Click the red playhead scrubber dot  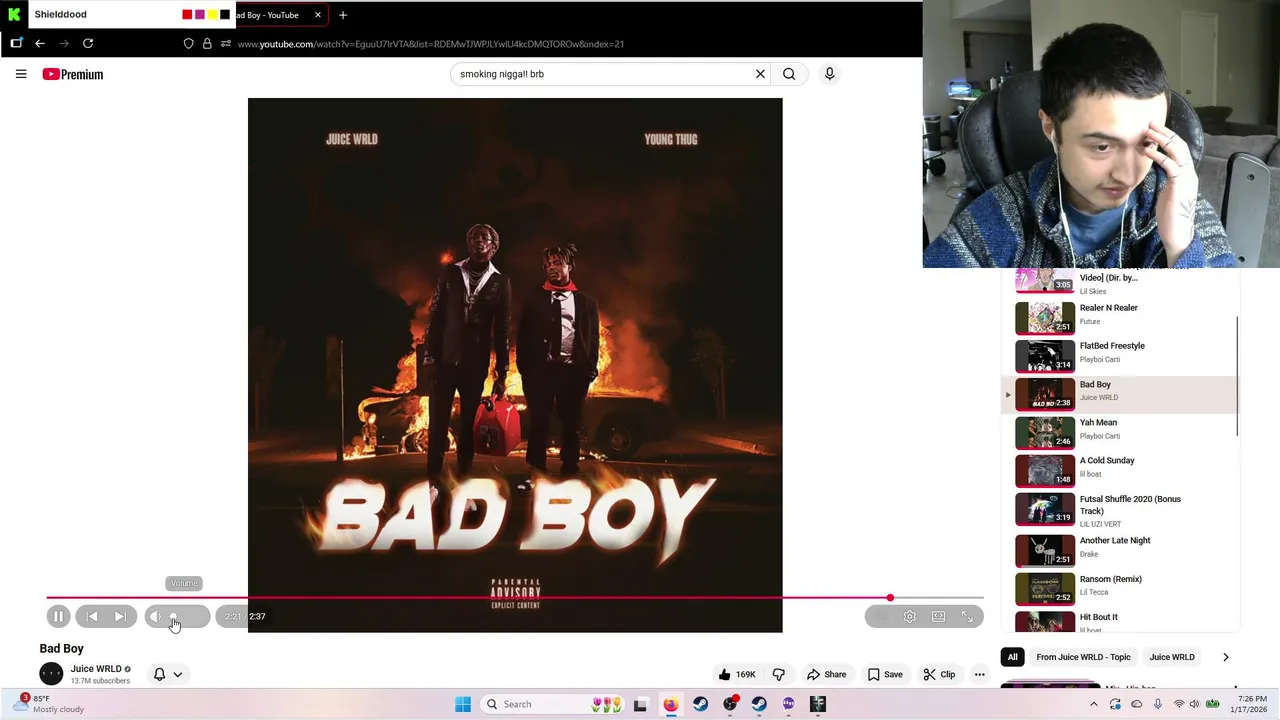pyautogui.click(x=890, y=598)
